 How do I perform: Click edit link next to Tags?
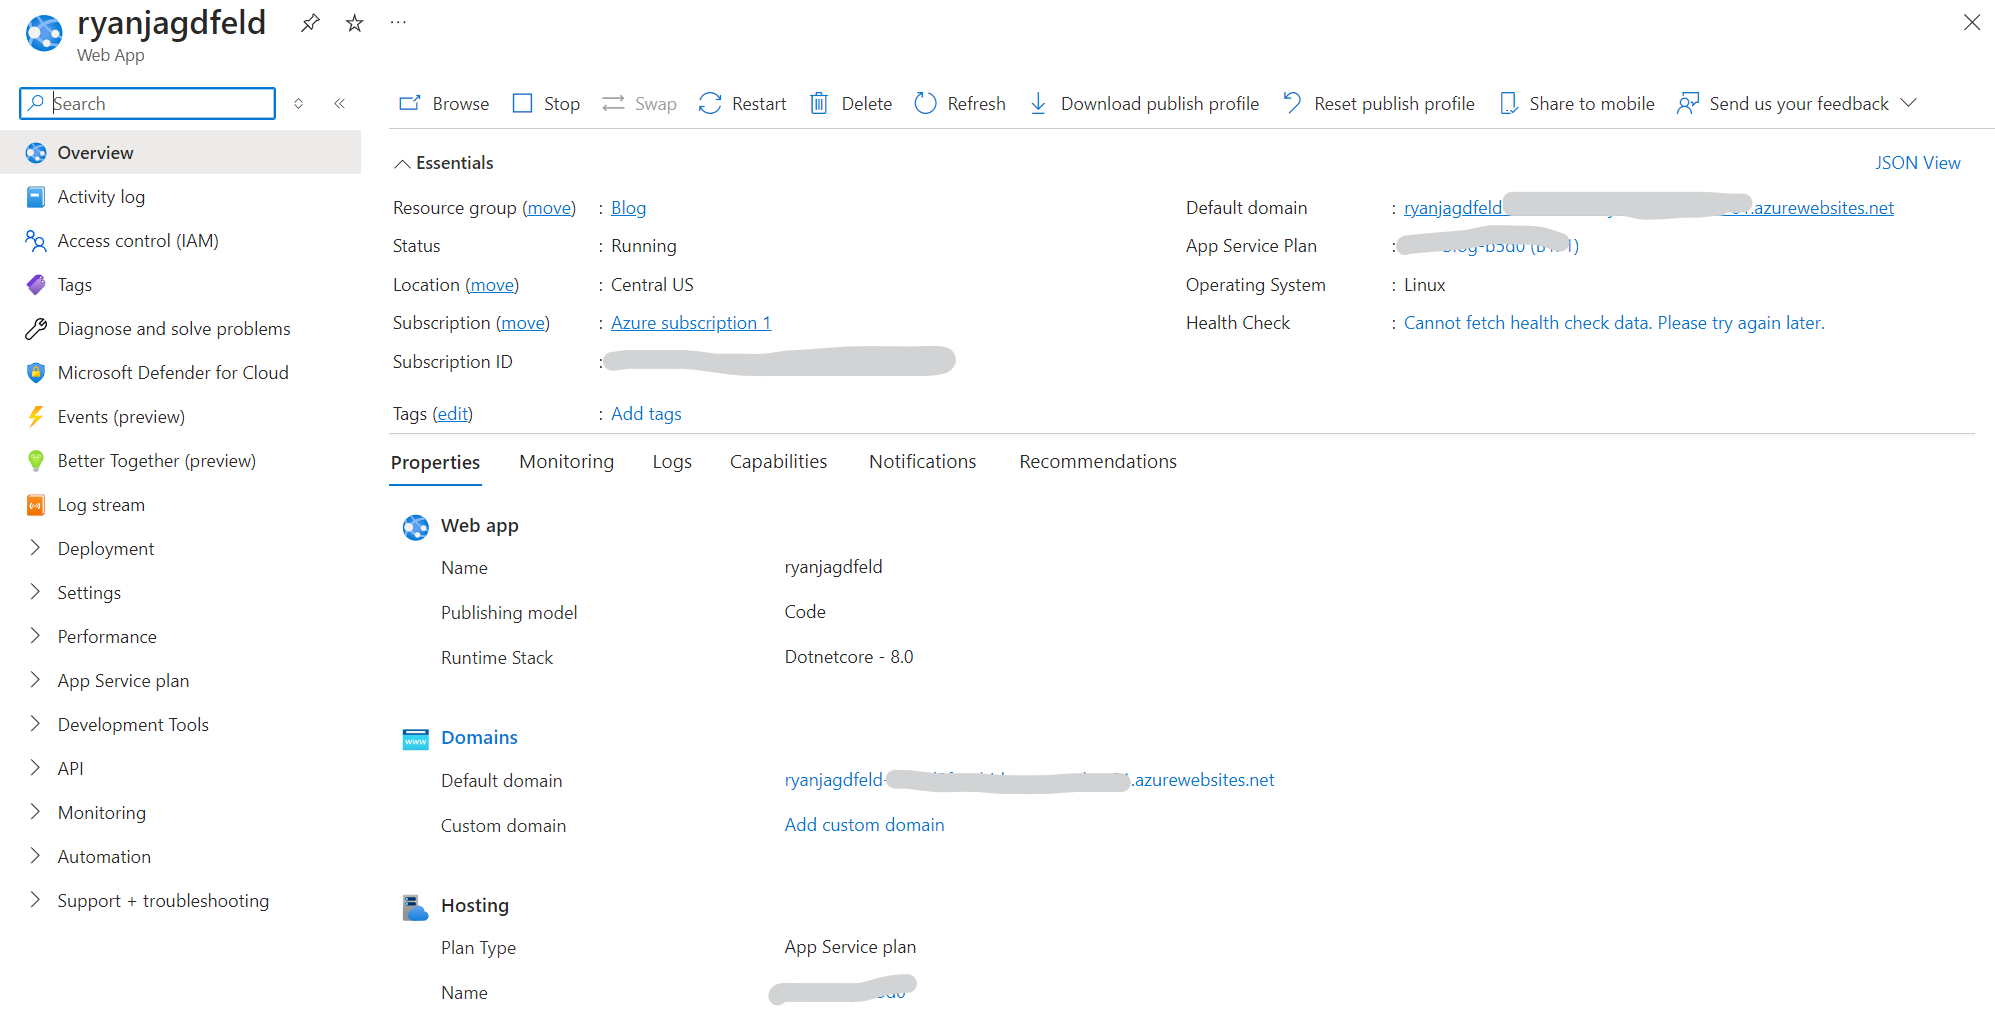[x=452, y=414]
